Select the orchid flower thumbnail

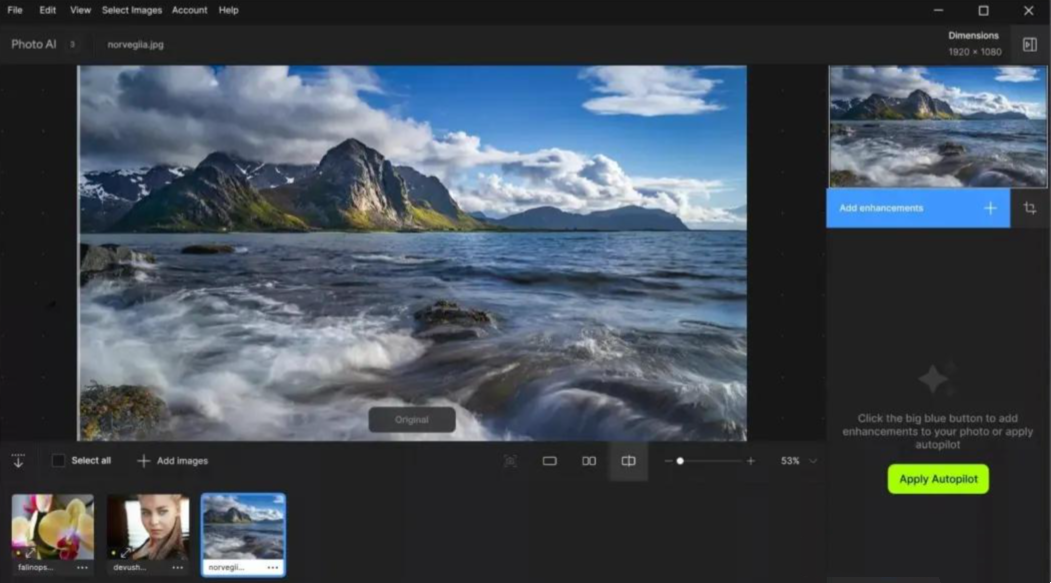pyautogui.click(x=52, y=527)
